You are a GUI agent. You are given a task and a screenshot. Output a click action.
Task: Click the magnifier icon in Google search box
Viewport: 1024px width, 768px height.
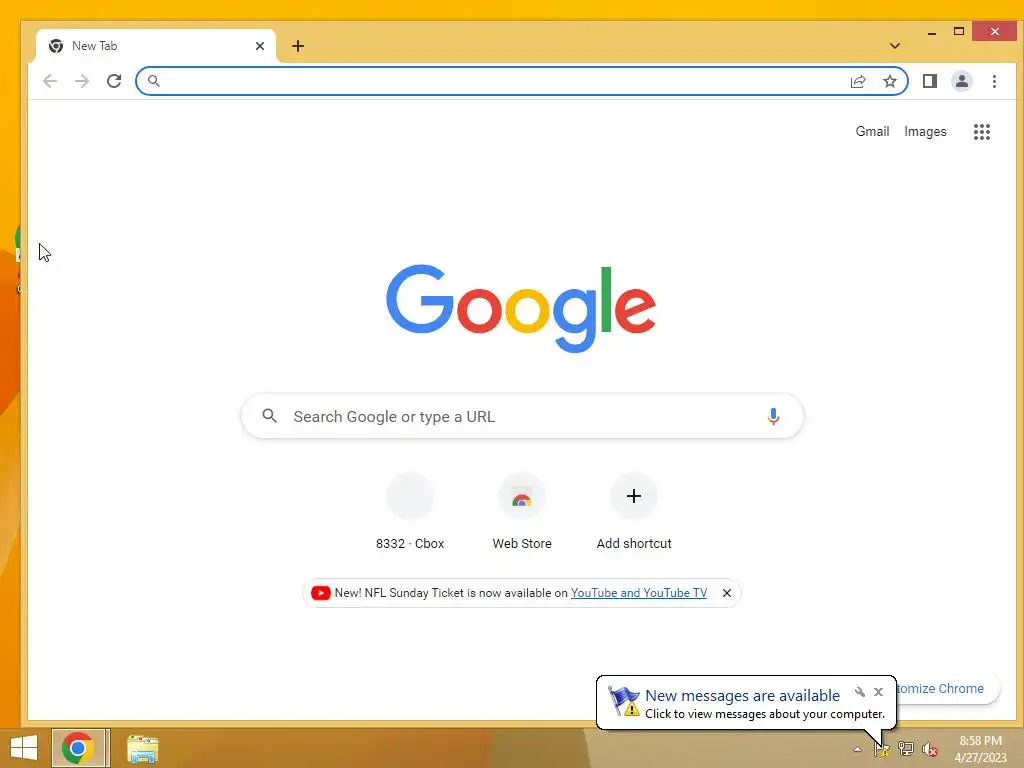[269, 415]
